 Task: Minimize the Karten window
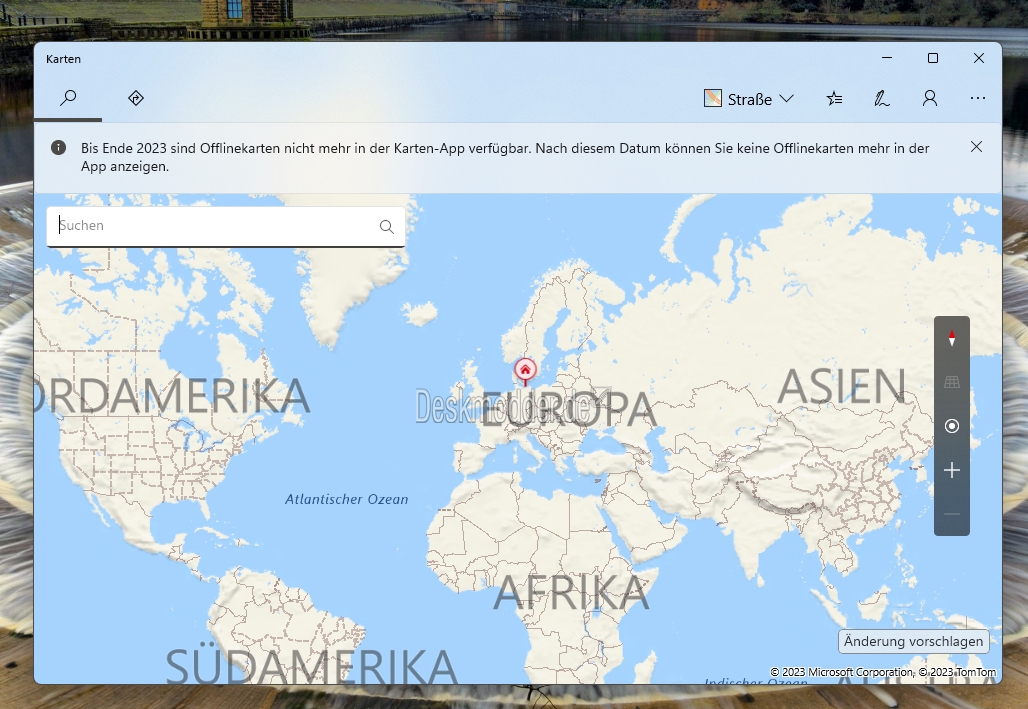(x=887, y=58)
